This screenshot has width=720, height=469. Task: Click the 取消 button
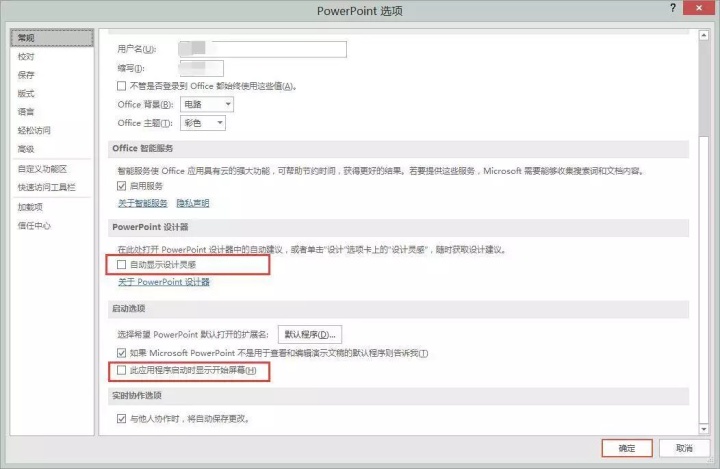point(684,448)
